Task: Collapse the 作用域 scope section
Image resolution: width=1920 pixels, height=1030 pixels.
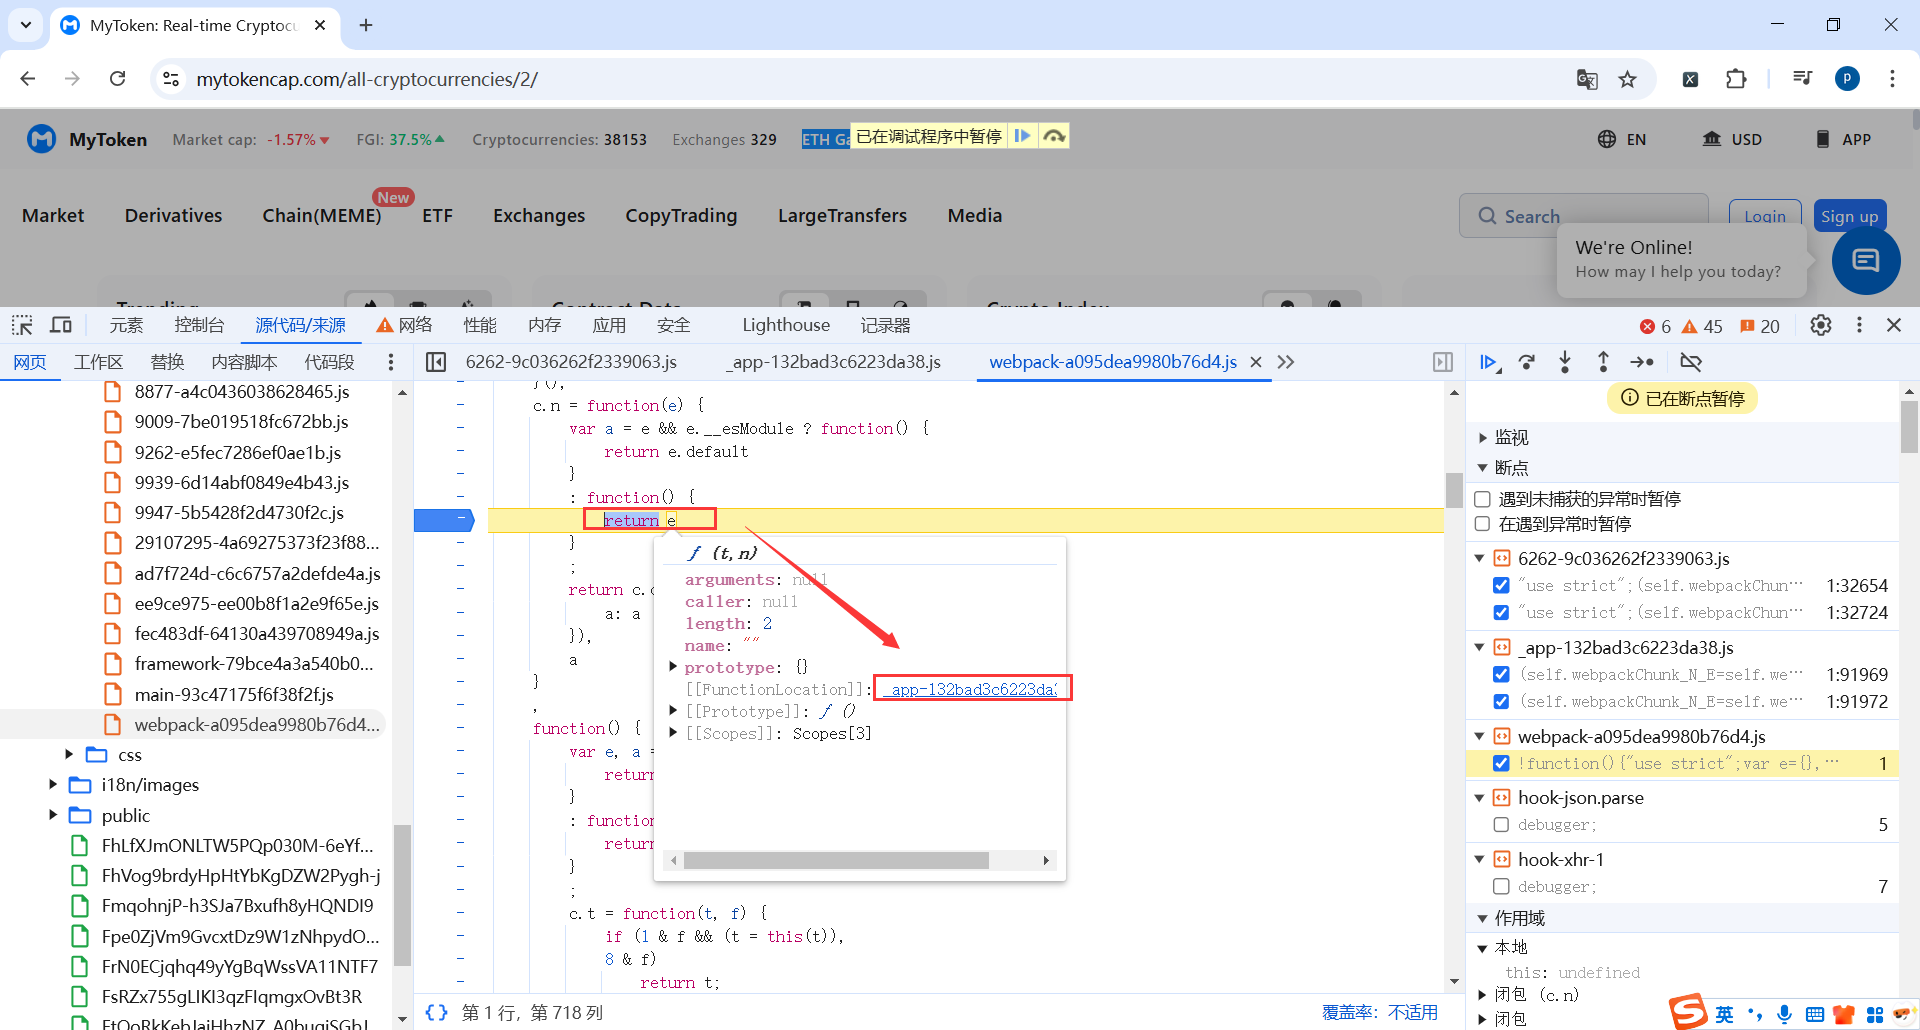Action: click(1483, 919)
